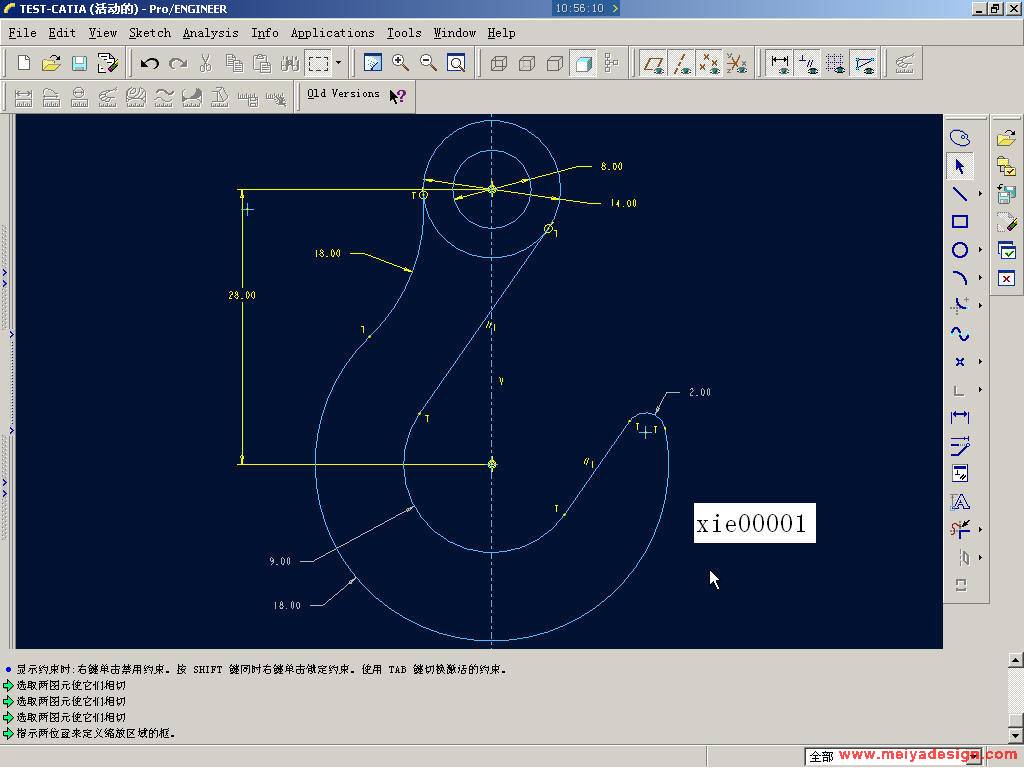
Task: Close the window with red X icon in right toolbar
Action: pos(1006,279)
